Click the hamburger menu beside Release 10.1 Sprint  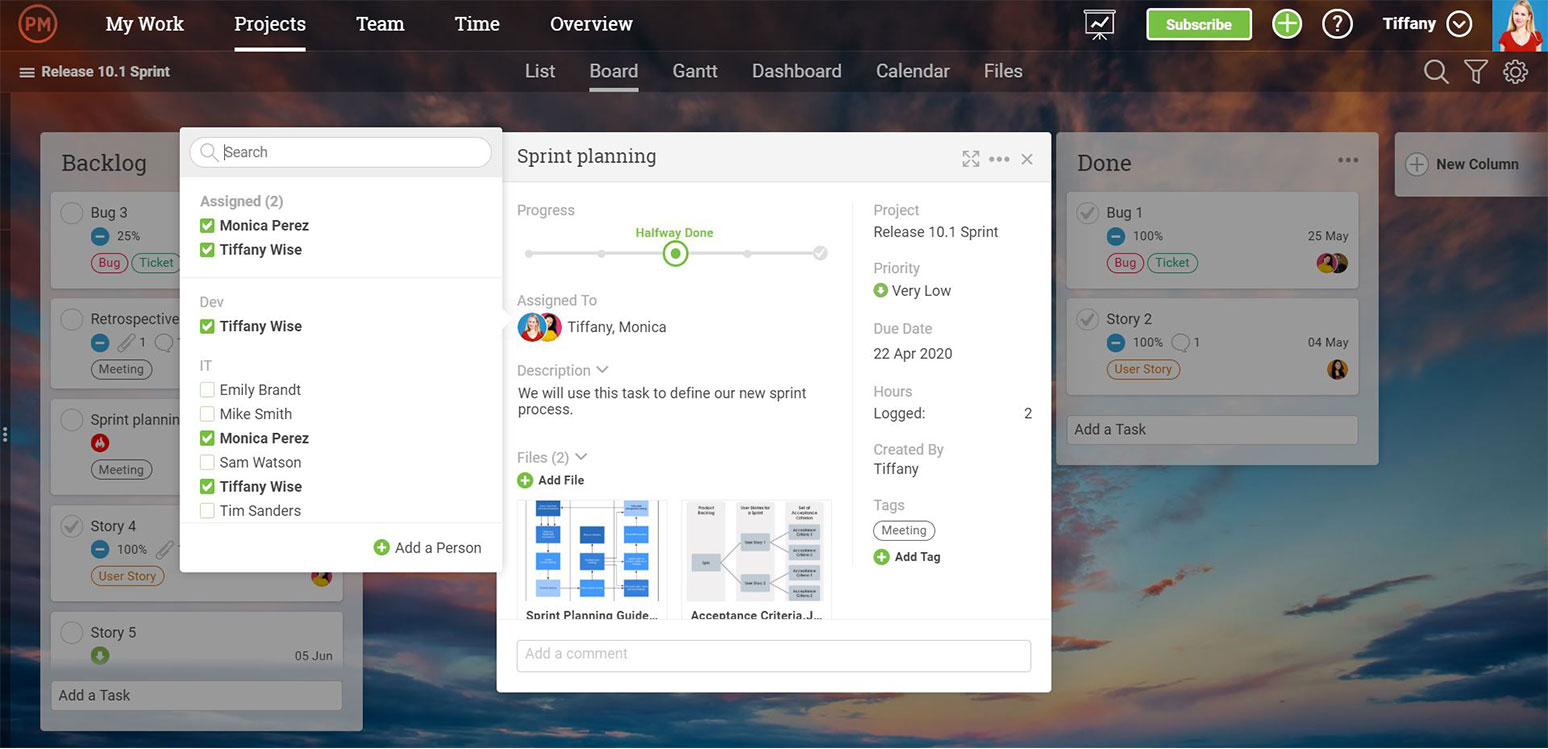pyautogui.click(x=27, y=72)
